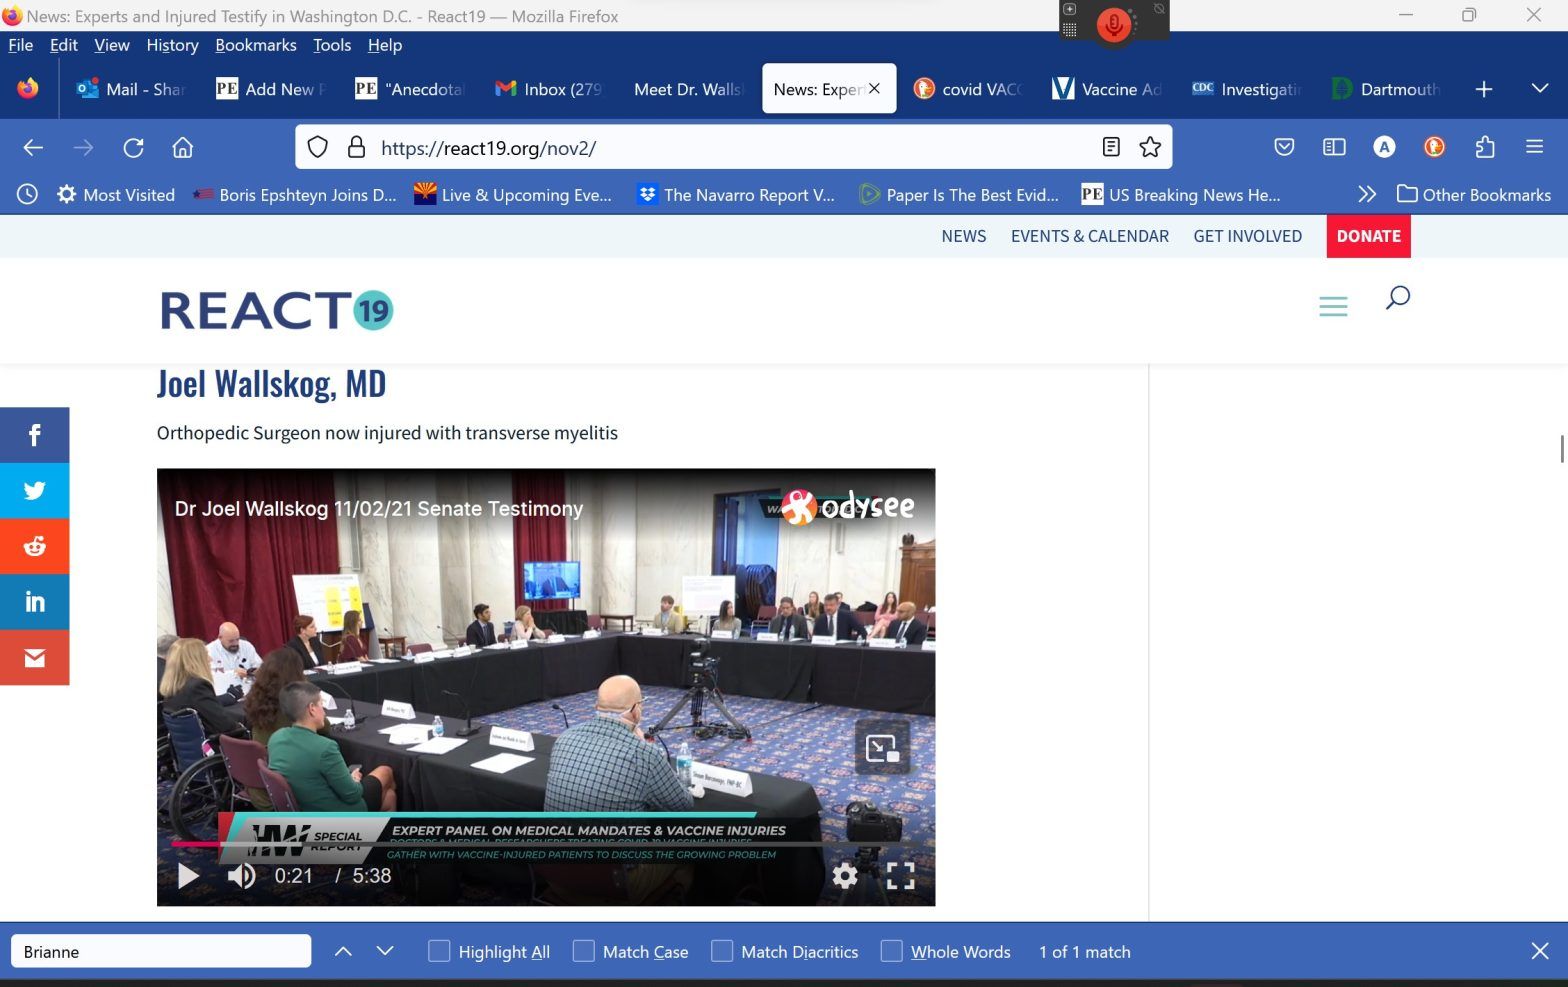
Task: Open the Extensions puzzle icon
Action: [1485, 147]
